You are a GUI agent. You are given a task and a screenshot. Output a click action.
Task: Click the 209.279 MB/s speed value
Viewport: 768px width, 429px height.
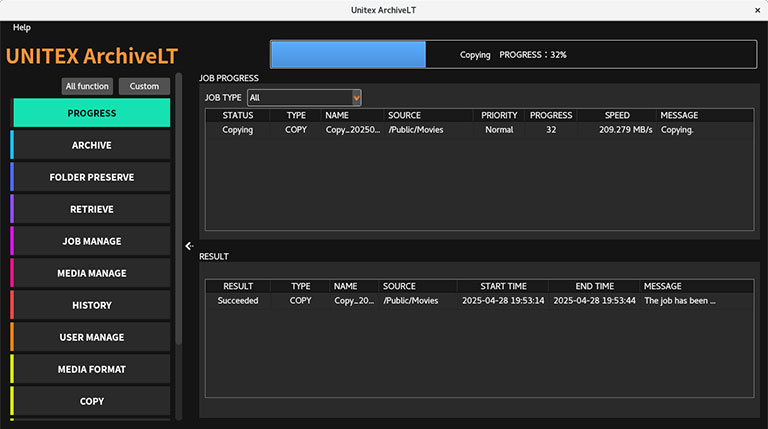click(625, 130)
